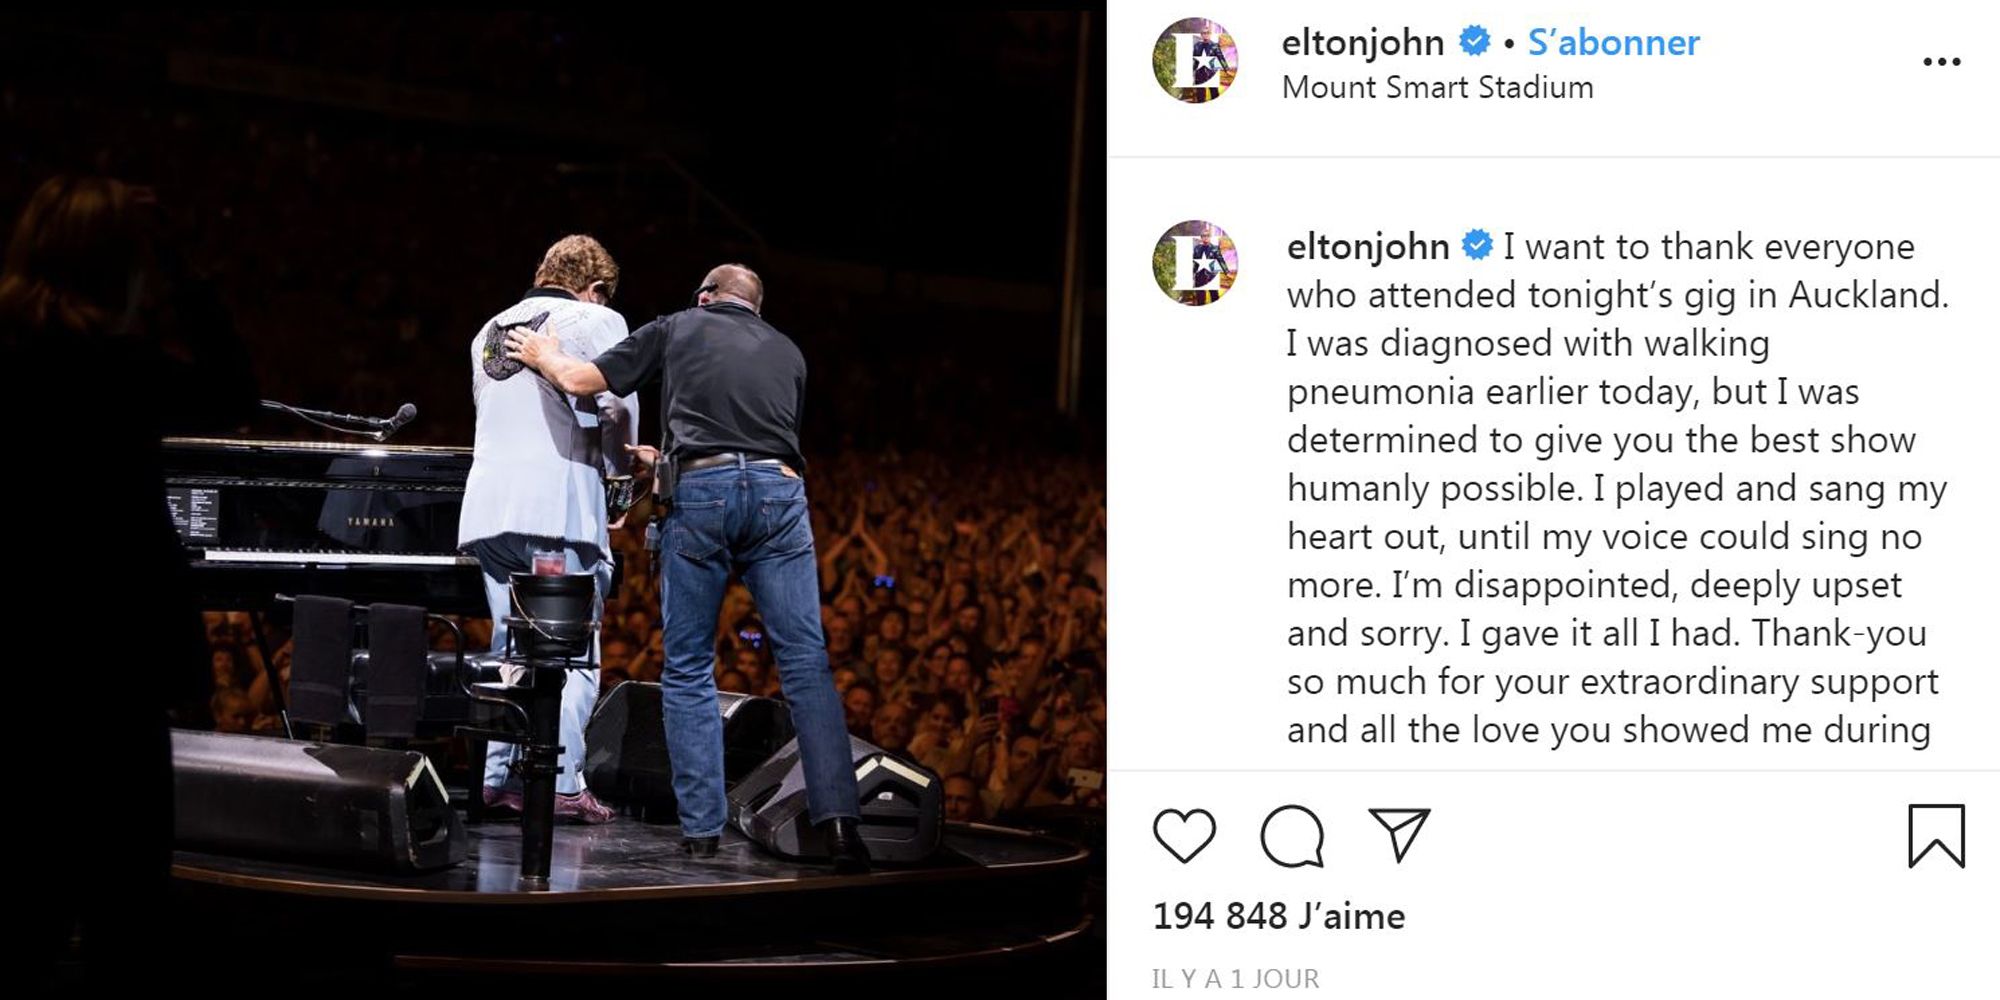Screen dimensions: 2000x1000
Task: Save the post with the bookmark icon
Action: [1936, 835]
